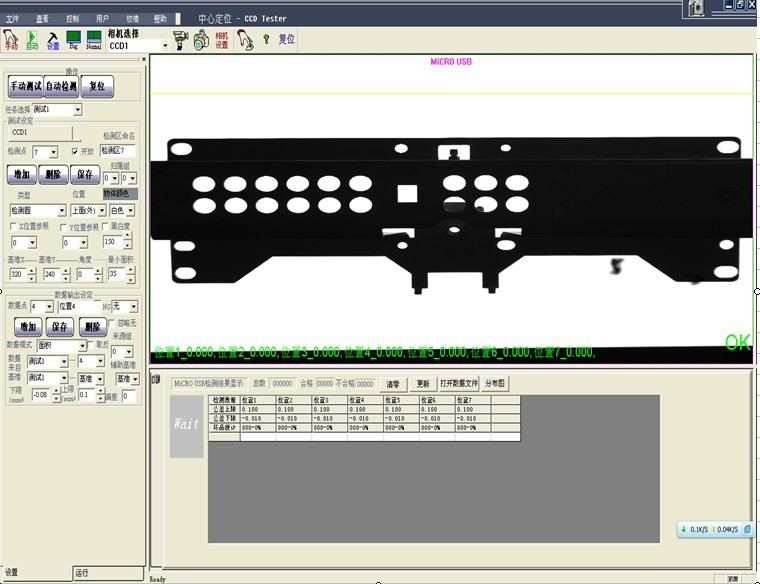The width and height of the screenshot is (760, 584).
Task: Open the 帮助 menu
Action: (x=160, y=18)
